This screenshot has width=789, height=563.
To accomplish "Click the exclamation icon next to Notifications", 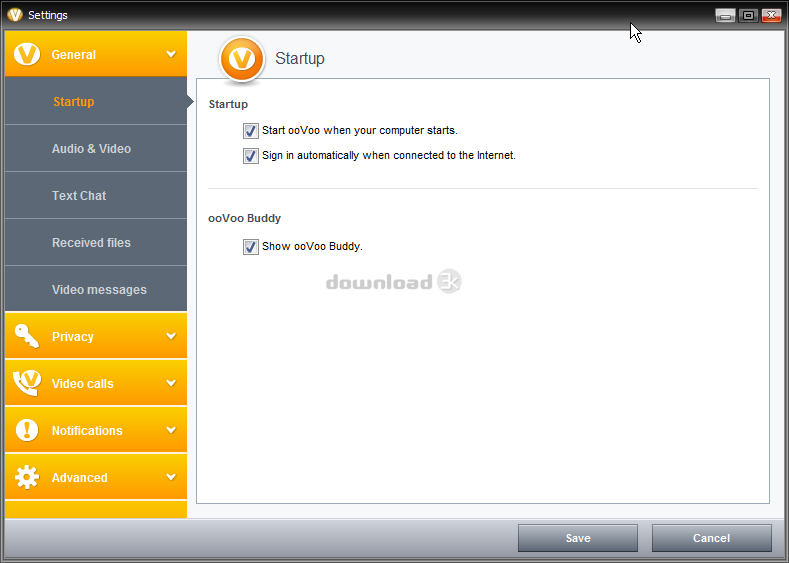I will [27, 430].
